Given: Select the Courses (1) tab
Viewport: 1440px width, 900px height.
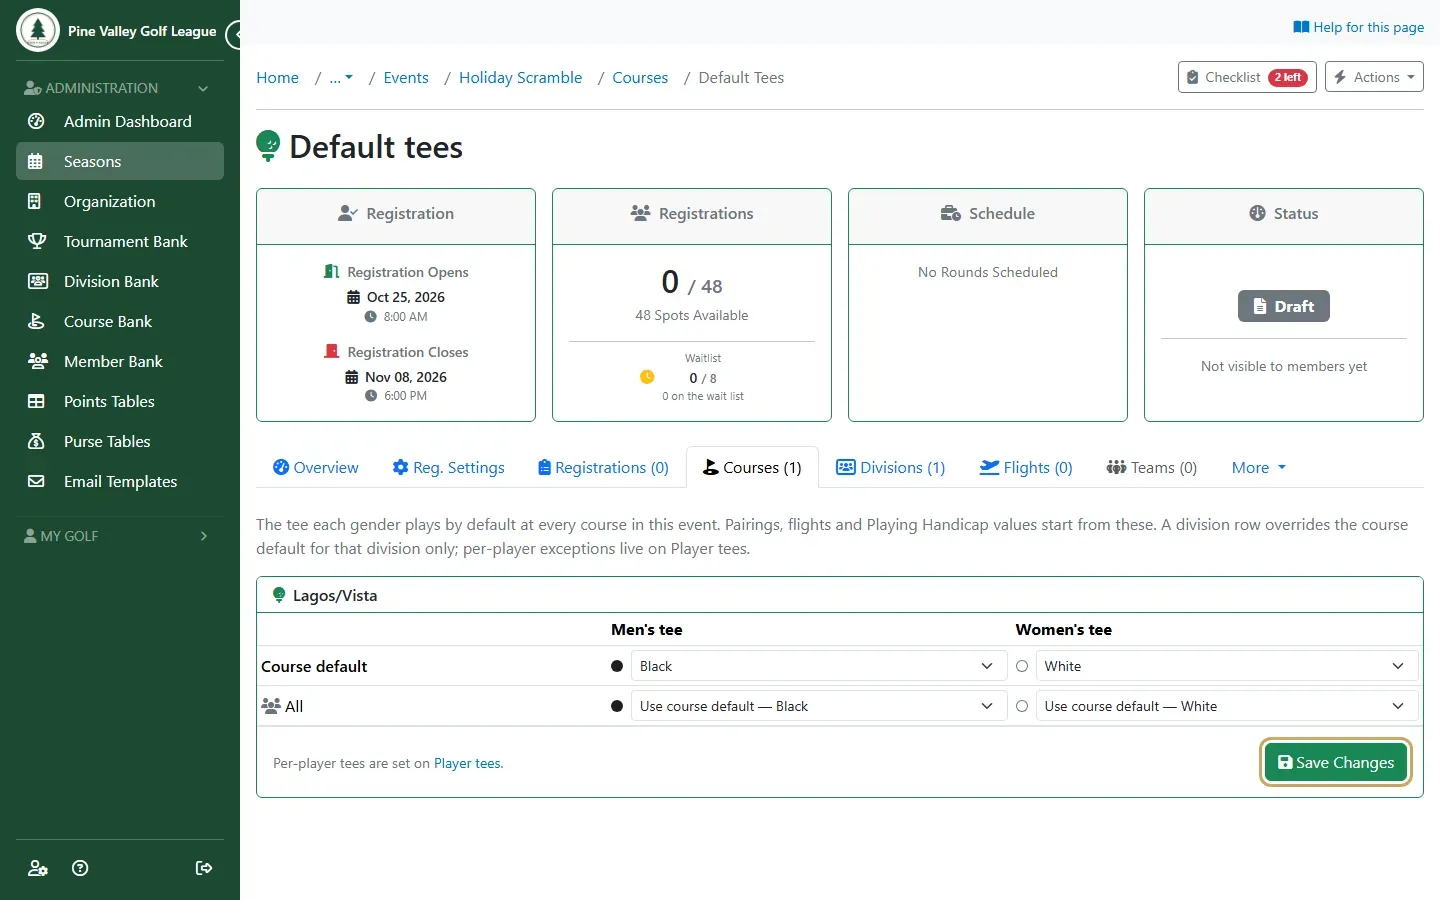Looking at the screenshot, I should [752, 467].
